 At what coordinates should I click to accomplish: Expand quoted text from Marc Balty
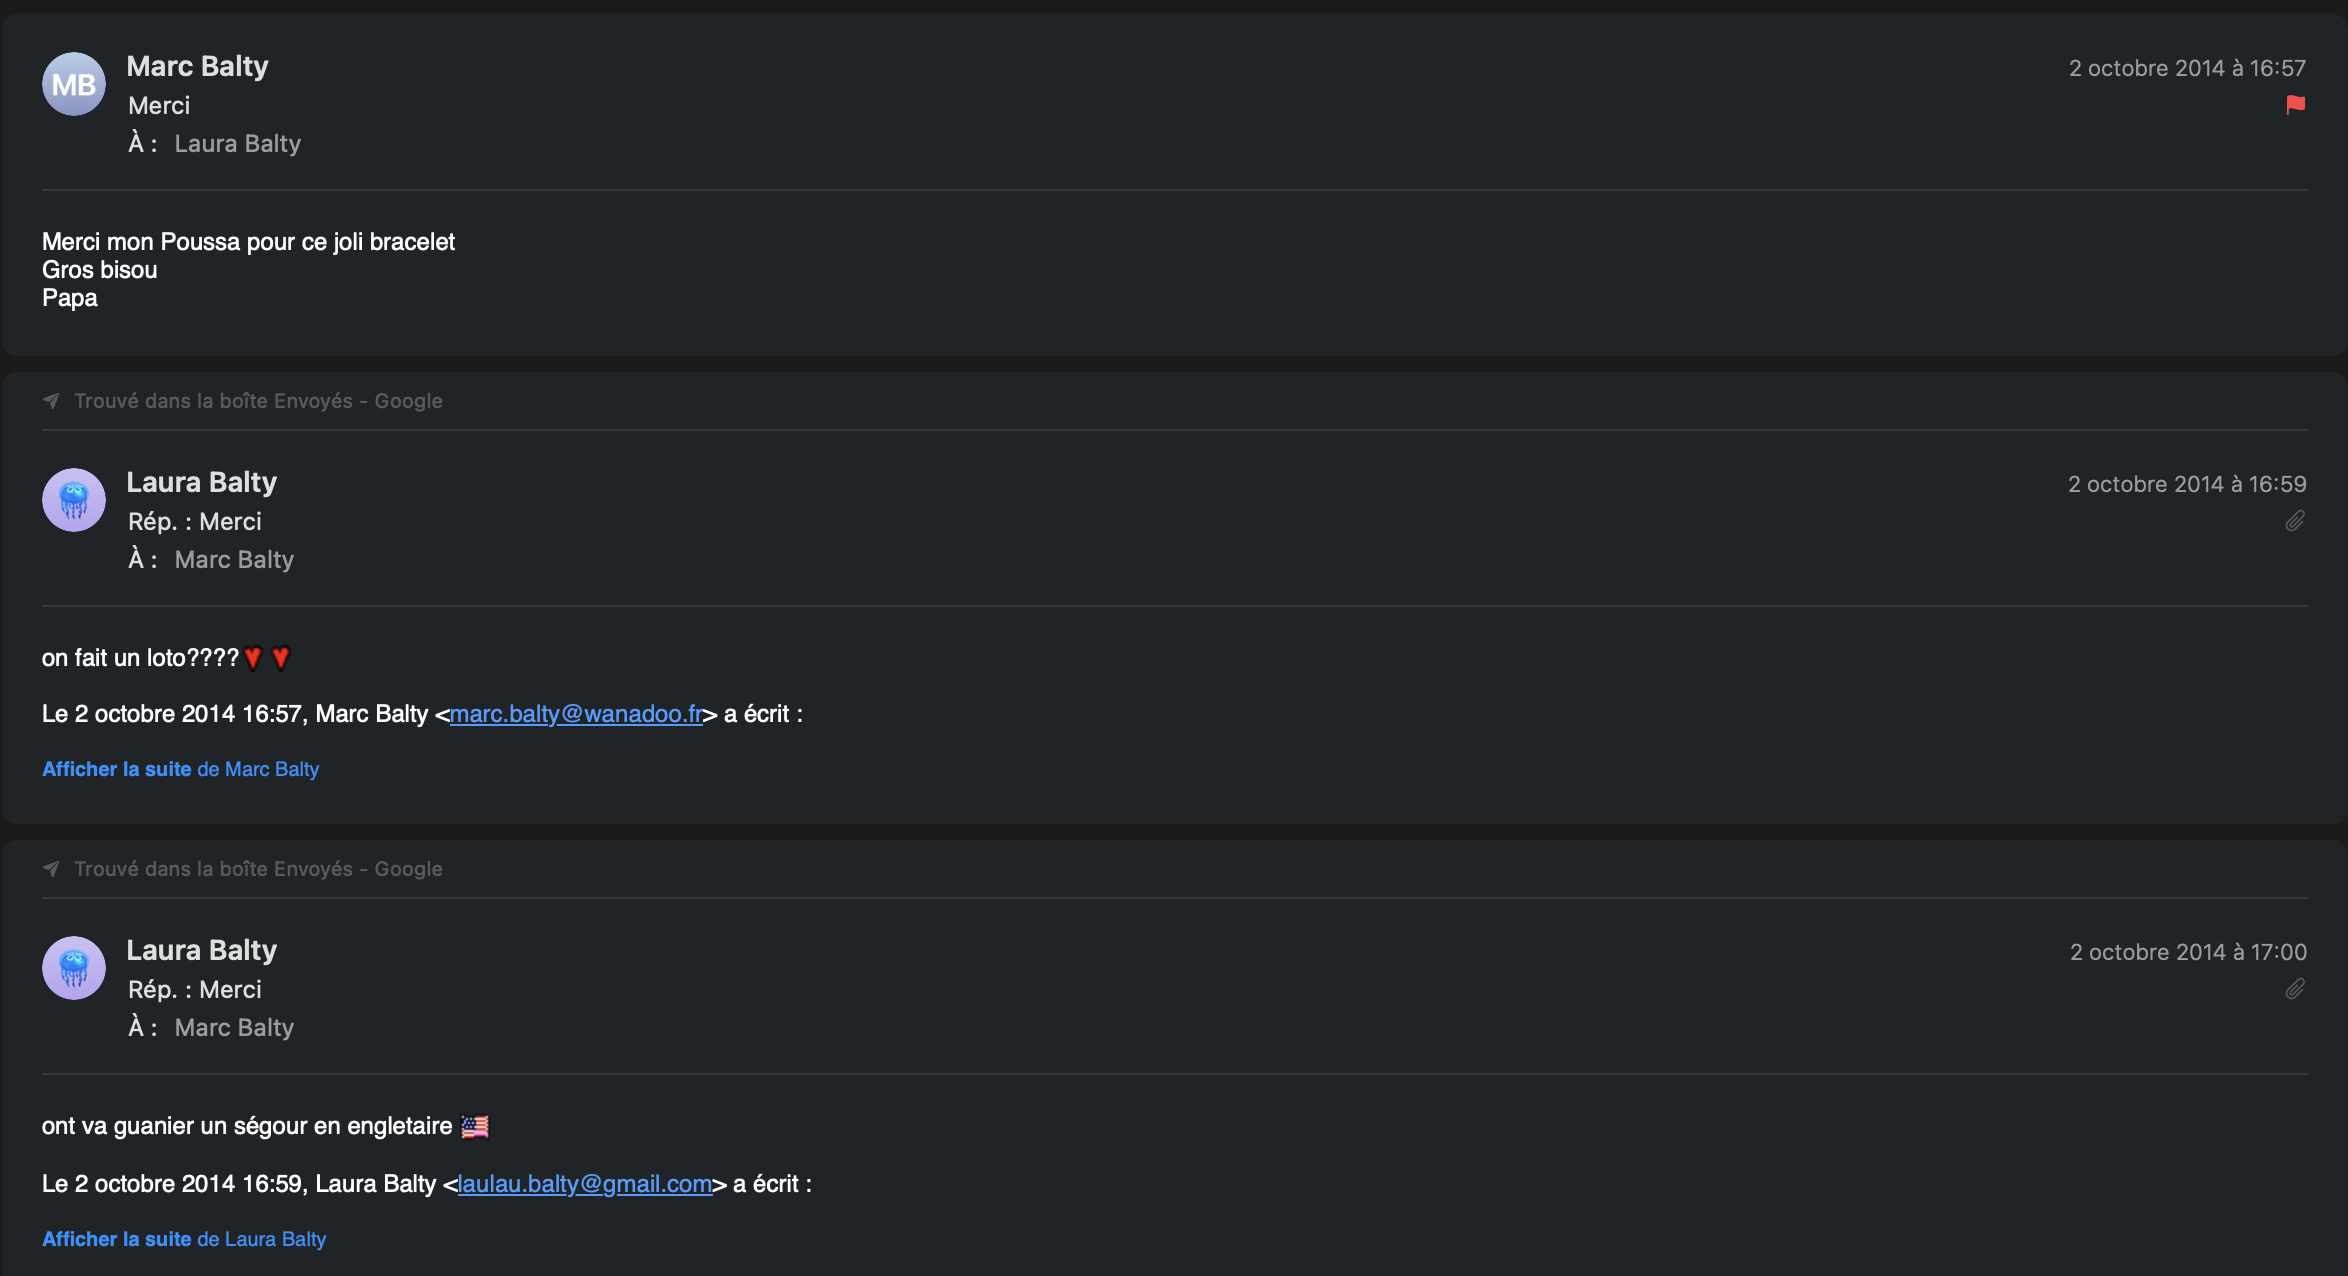(180, 769)
